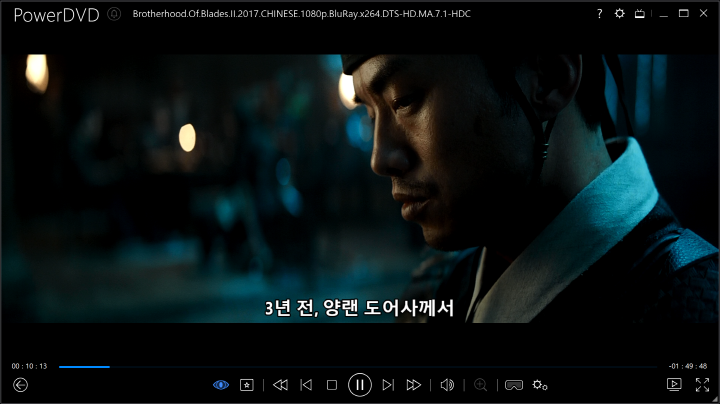Switch to TV mode

(x=639, y=14)
